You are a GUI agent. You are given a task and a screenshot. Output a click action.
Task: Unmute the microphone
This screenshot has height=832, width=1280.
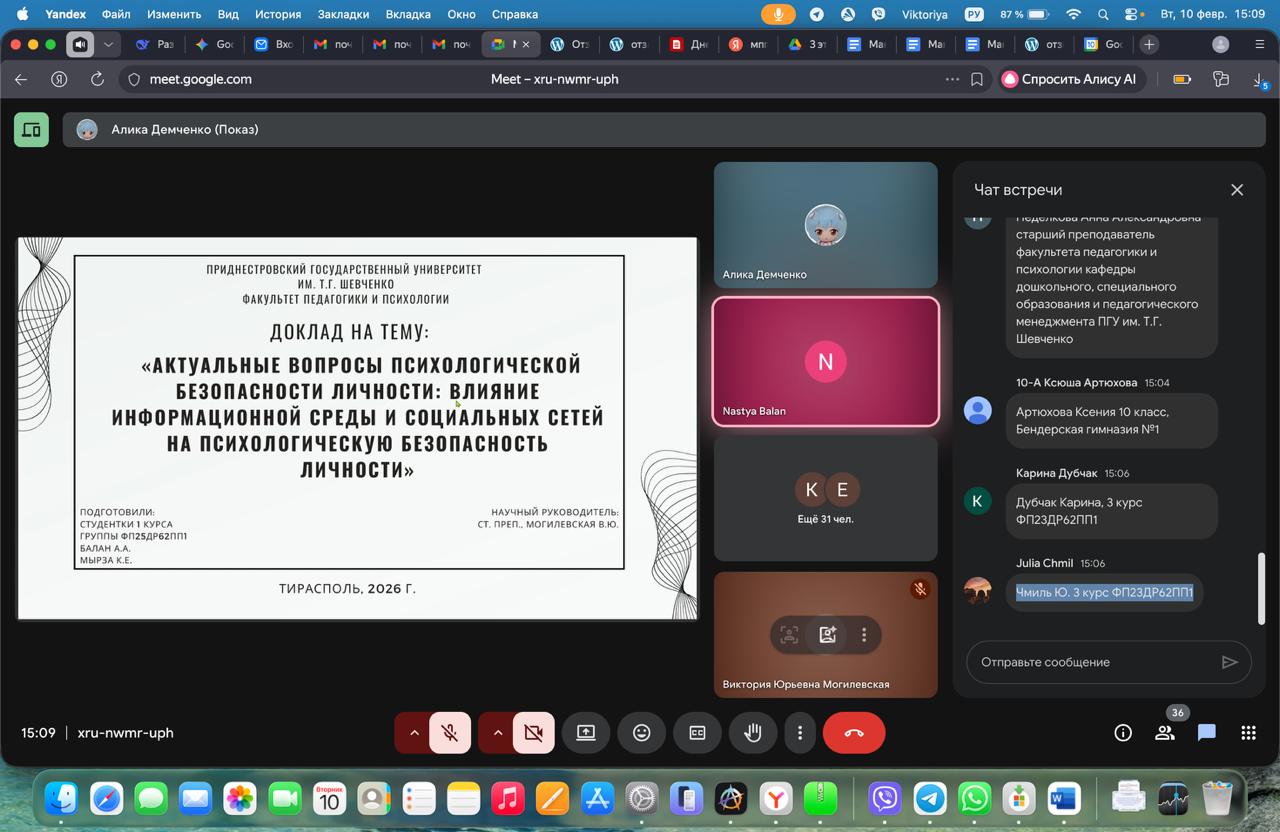(x=450, y=733)
